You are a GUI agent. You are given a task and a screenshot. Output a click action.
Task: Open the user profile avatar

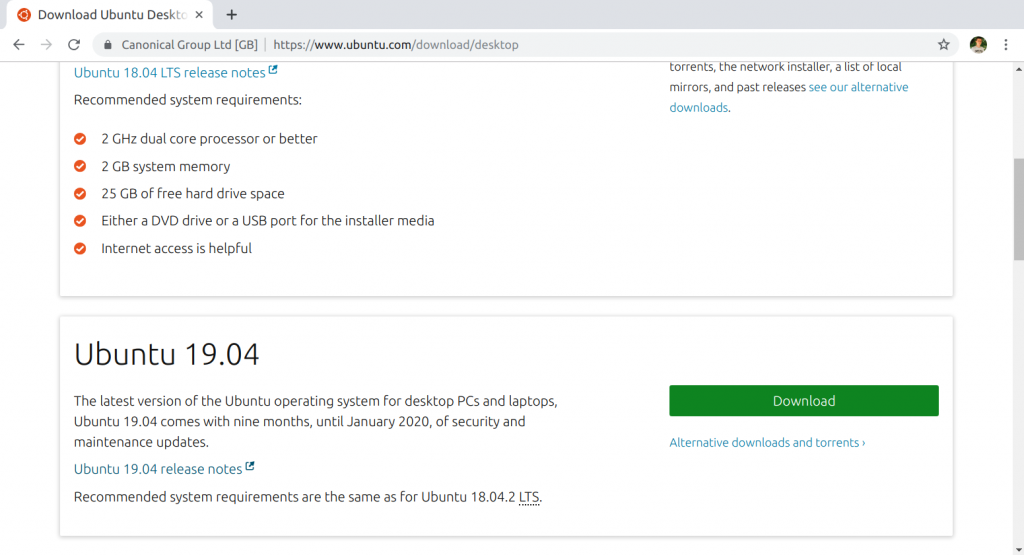978,45
